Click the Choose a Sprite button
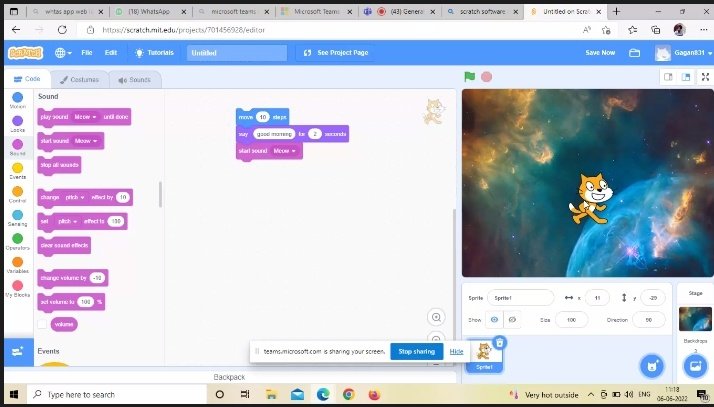714x407 pixels. [x=652, y=366]
